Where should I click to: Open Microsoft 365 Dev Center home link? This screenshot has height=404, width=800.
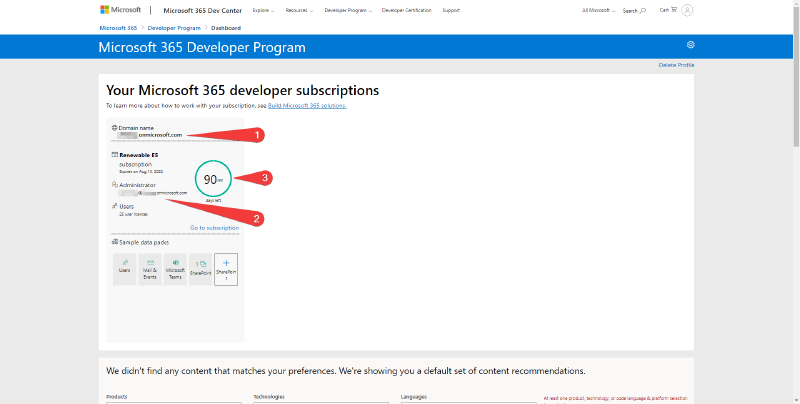pyautogui.click(x=203, y=10)
